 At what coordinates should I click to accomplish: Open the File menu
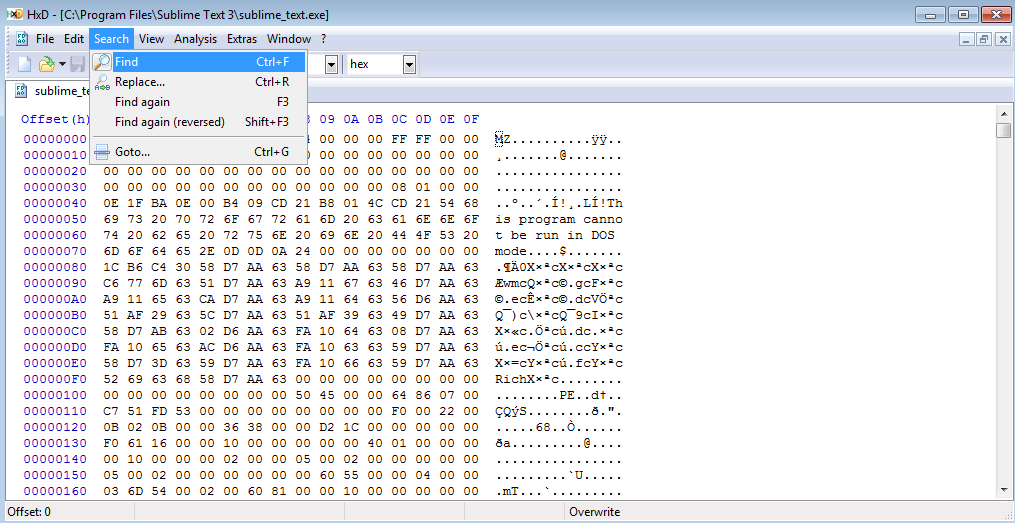[x=45, y=39]
